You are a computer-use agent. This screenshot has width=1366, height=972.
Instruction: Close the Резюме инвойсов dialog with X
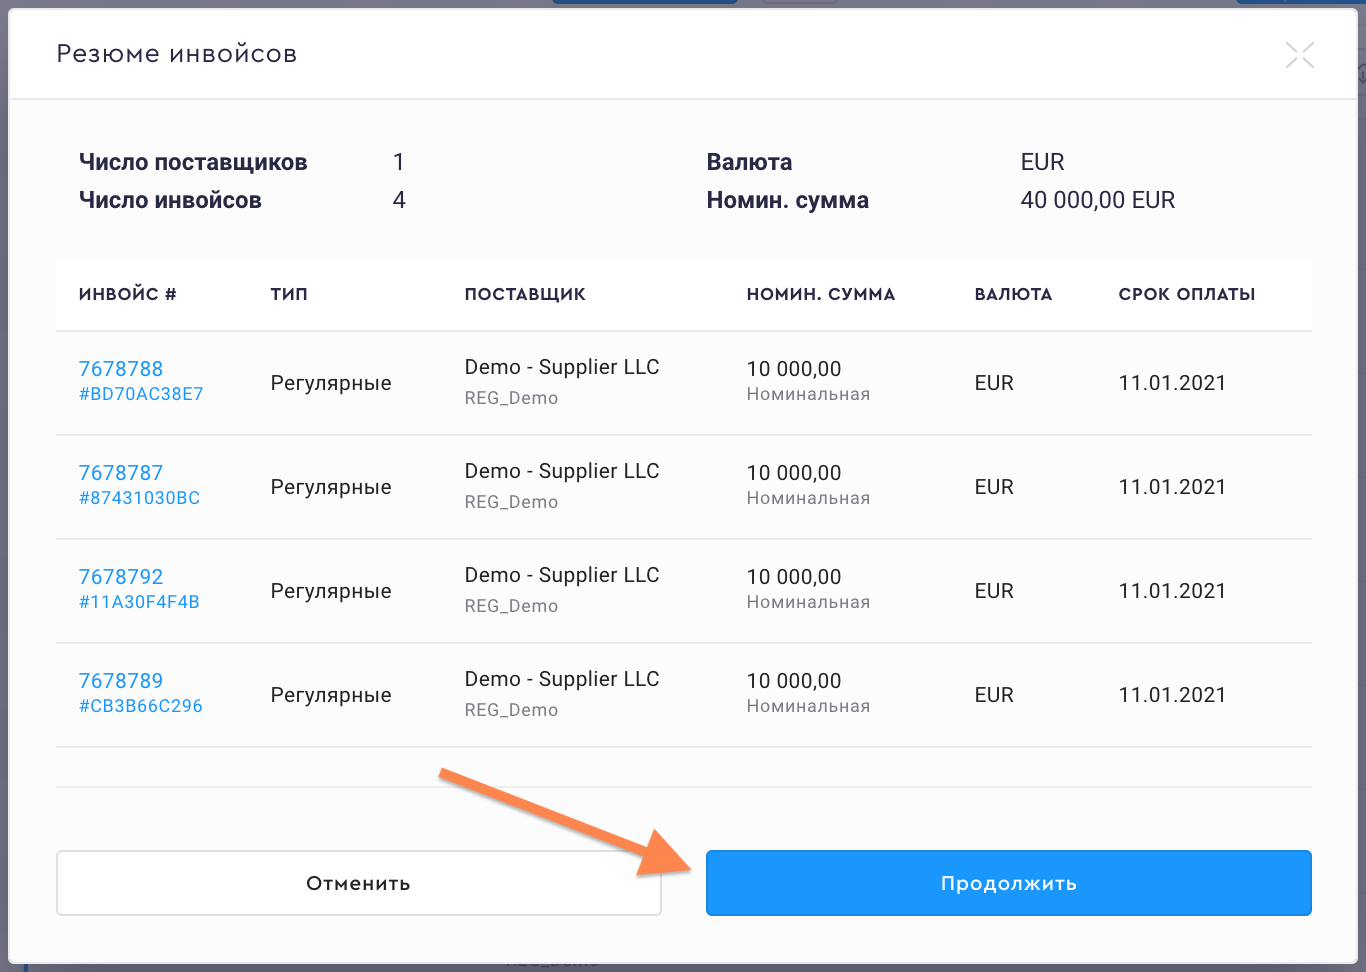coord(1299,55)
